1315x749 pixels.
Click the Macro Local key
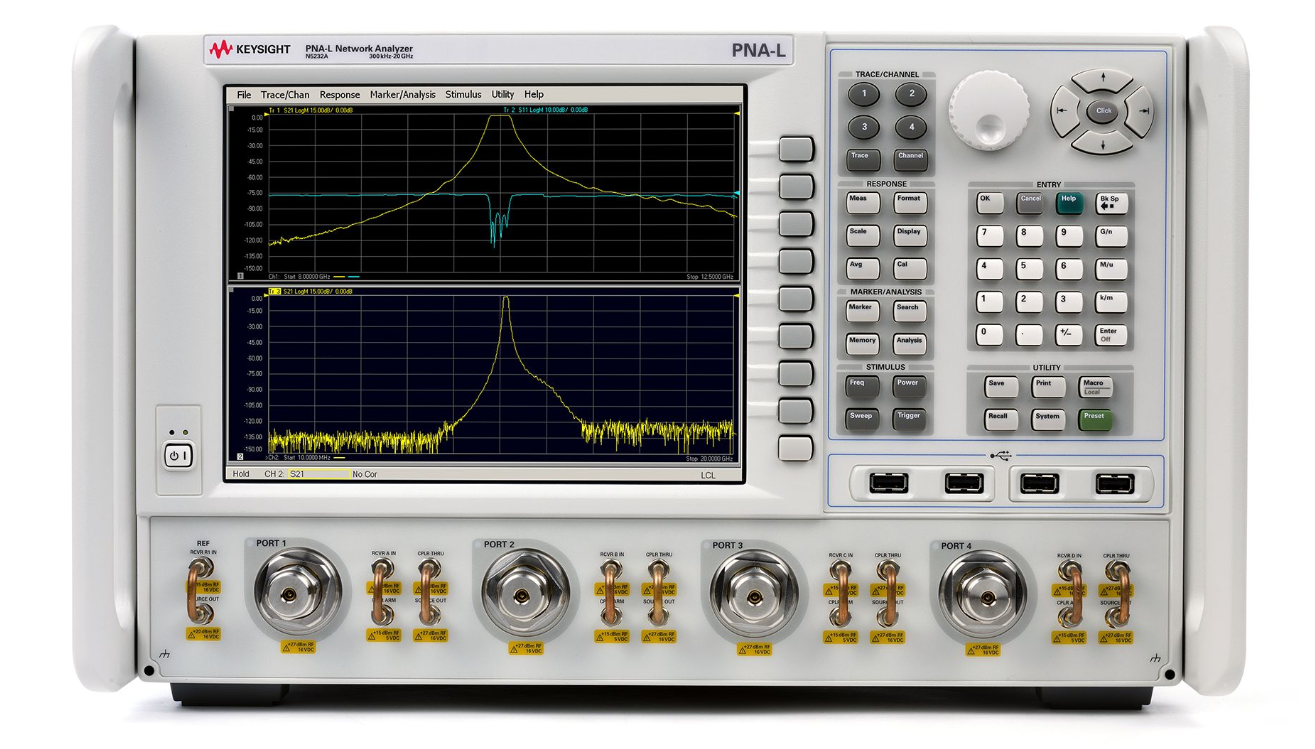click(1096, 387)
